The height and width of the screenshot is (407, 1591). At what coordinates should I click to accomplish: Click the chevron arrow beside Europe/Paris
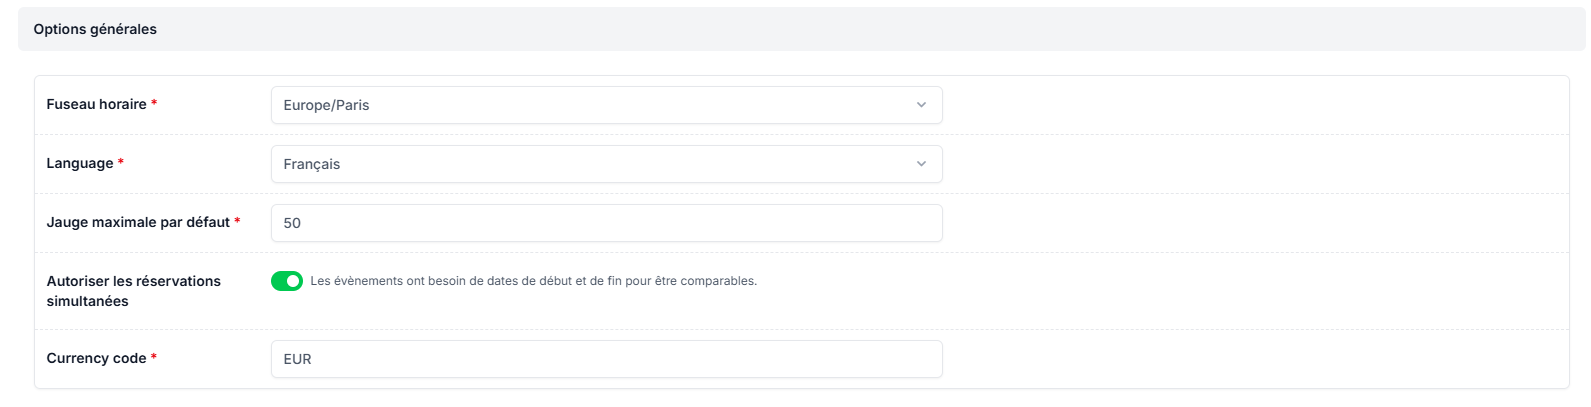tap(921, 105)
